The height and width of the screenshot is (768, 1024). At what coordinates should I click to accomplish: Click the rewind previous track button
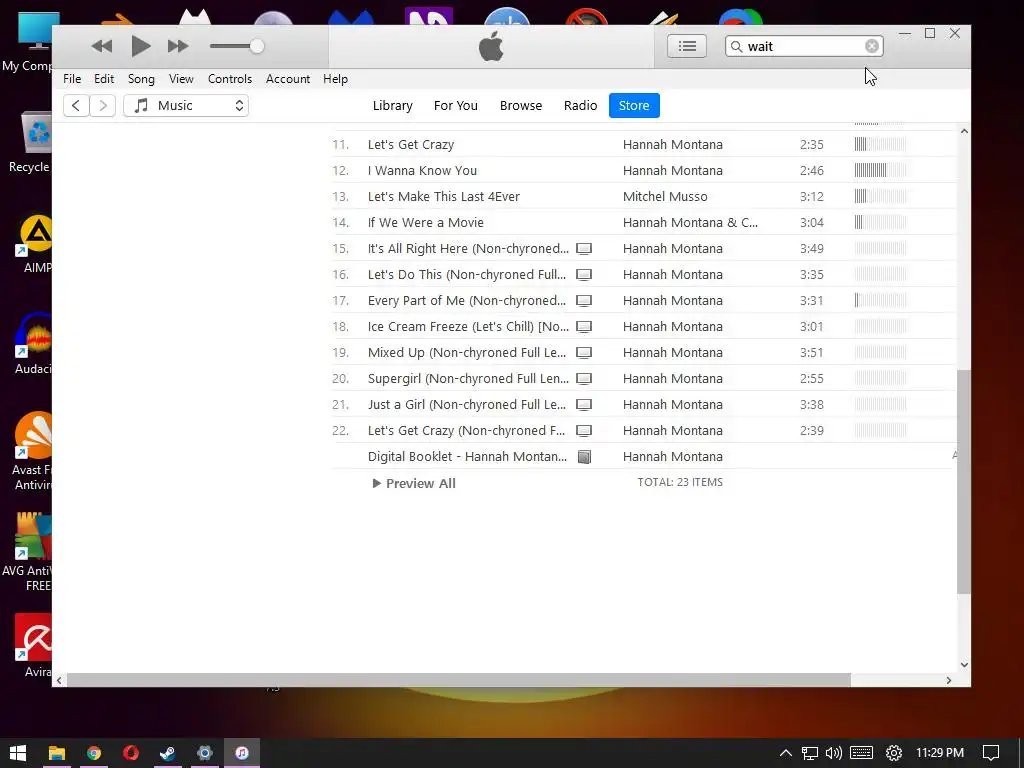click(x=101, y=46)
